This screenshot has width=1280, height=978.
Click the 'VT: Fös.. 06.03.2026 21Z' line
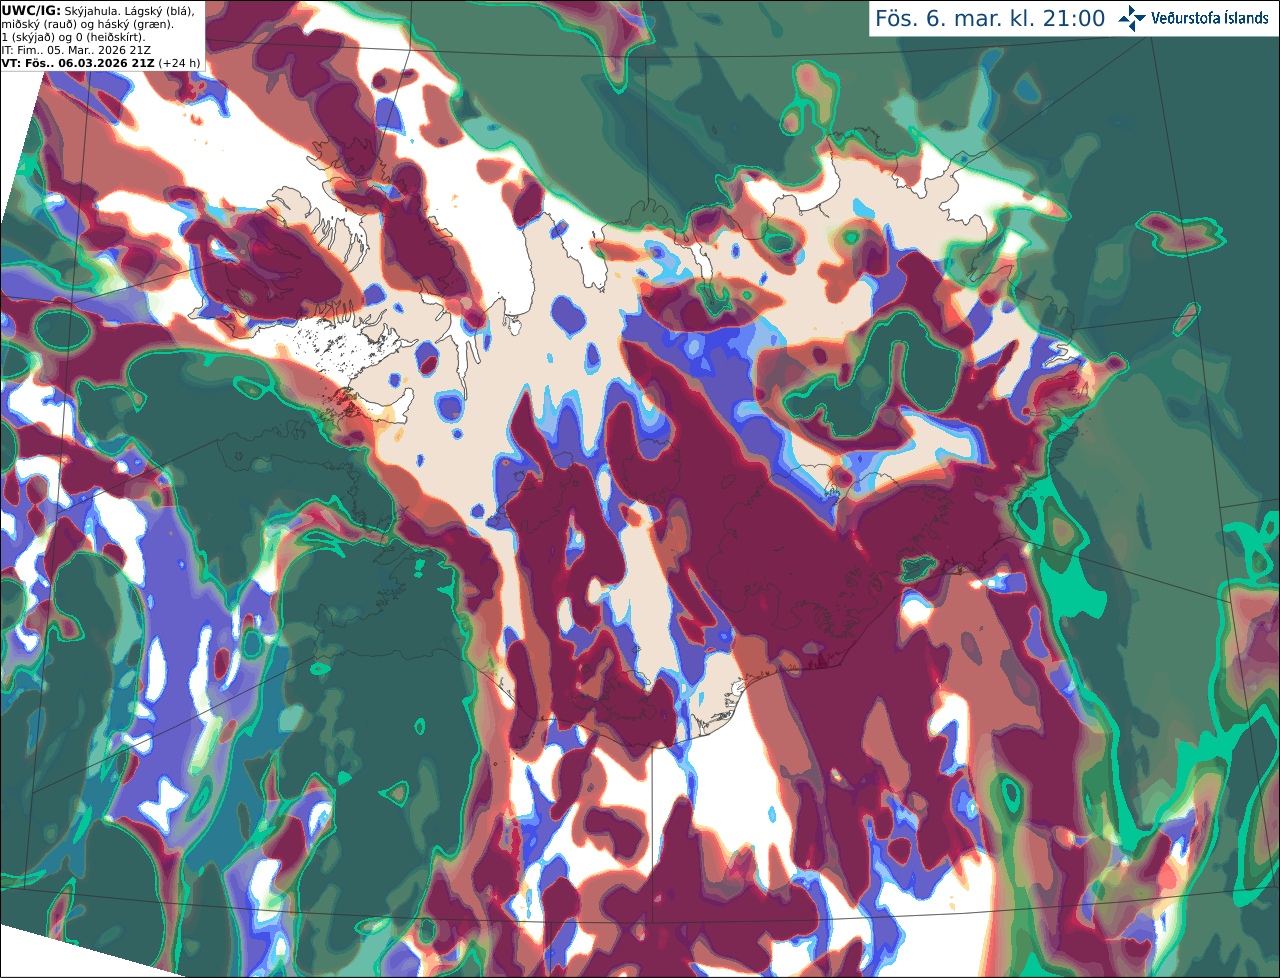pos(77,63)
